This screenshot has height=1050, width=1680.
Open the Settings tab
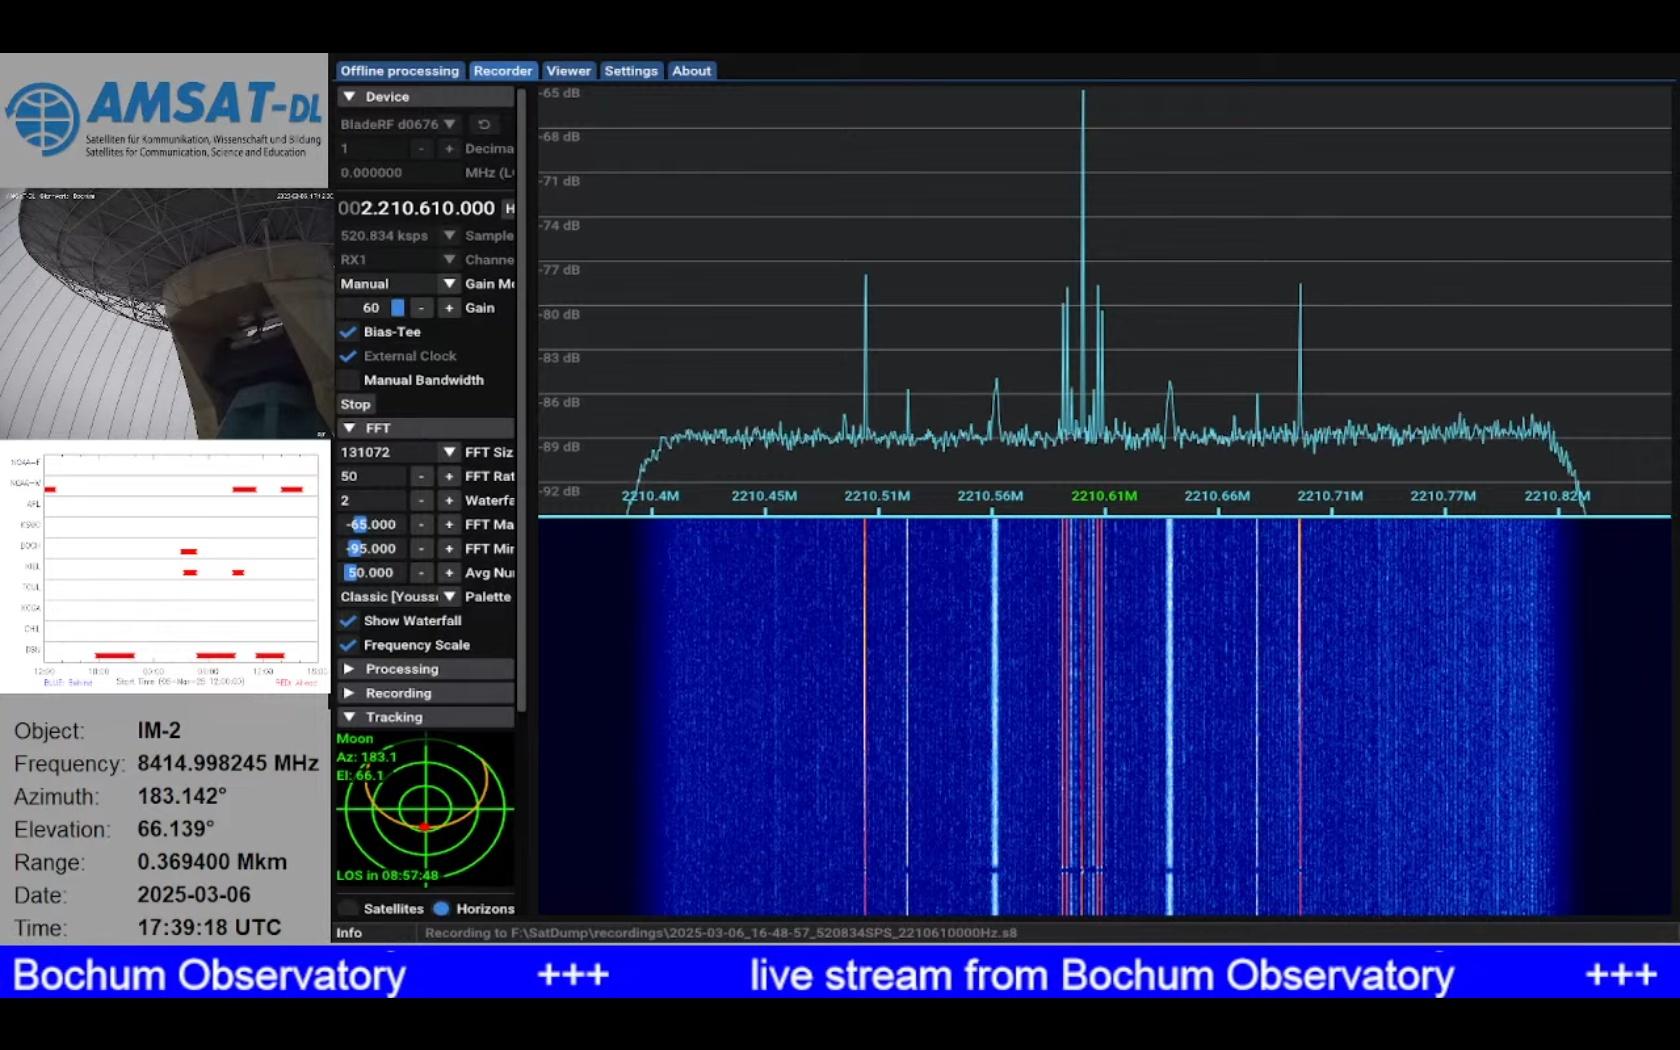[631, 71]
